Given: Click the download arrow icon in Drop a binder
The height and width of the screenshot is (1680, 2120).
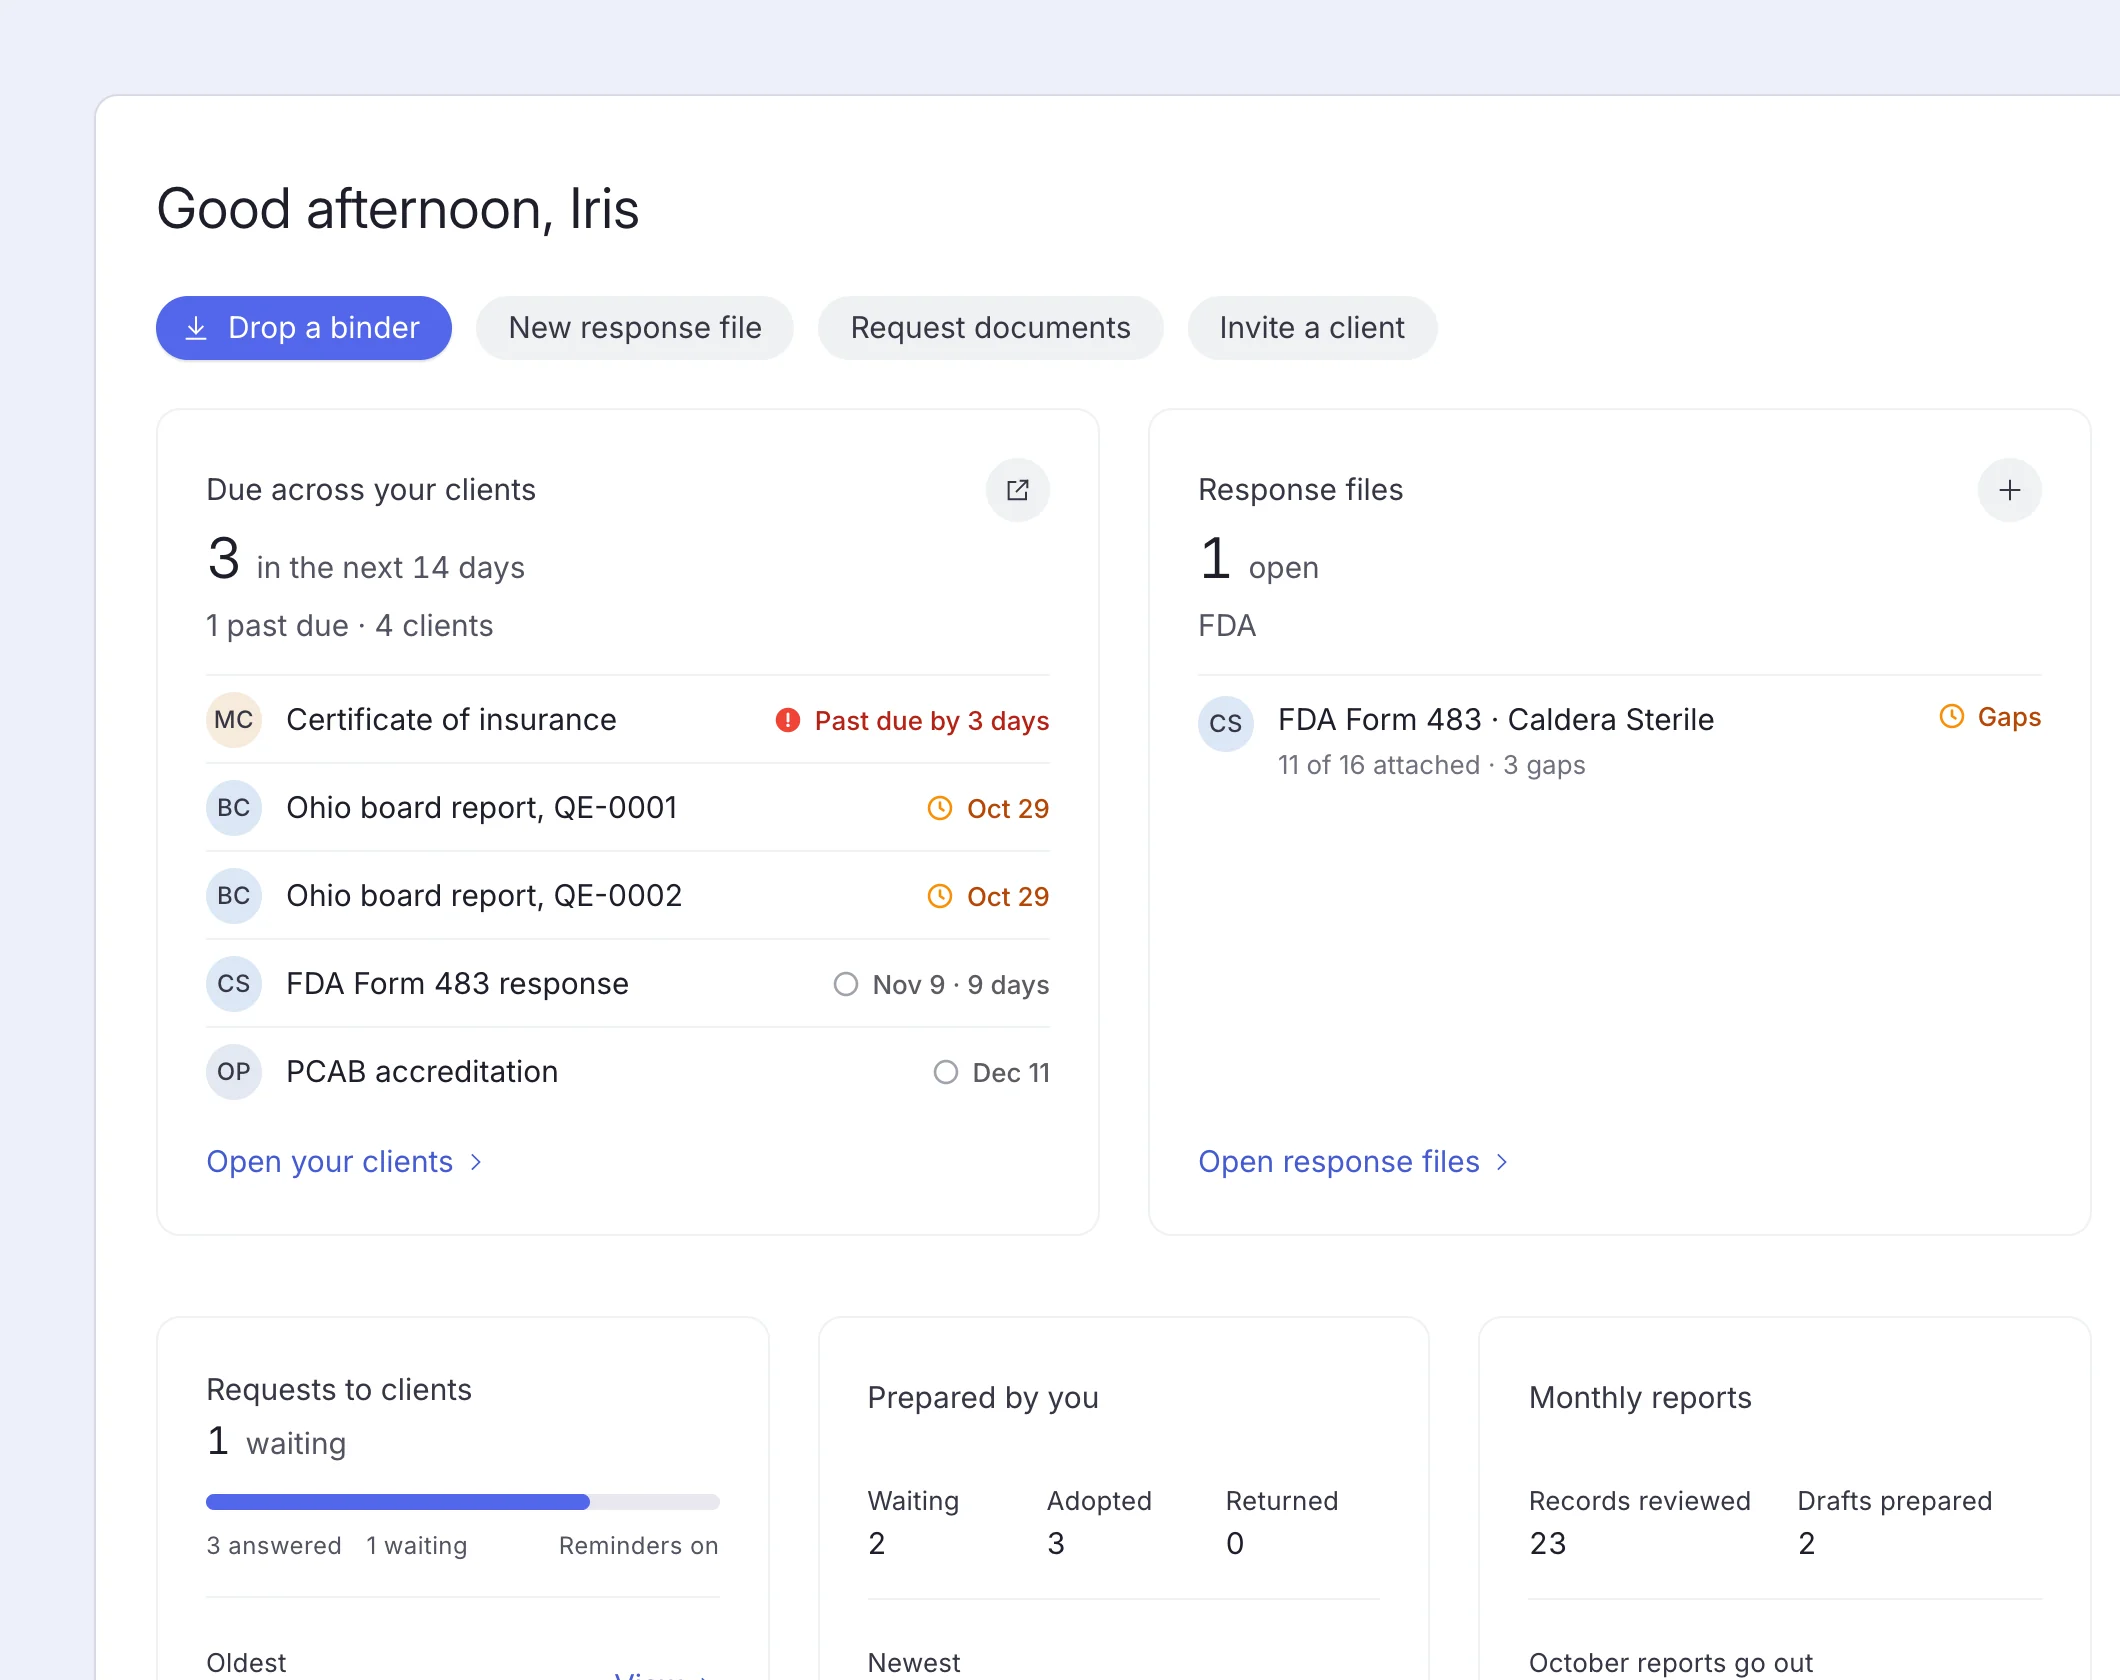Looking at the screenshot, I should tap(196, 328).
